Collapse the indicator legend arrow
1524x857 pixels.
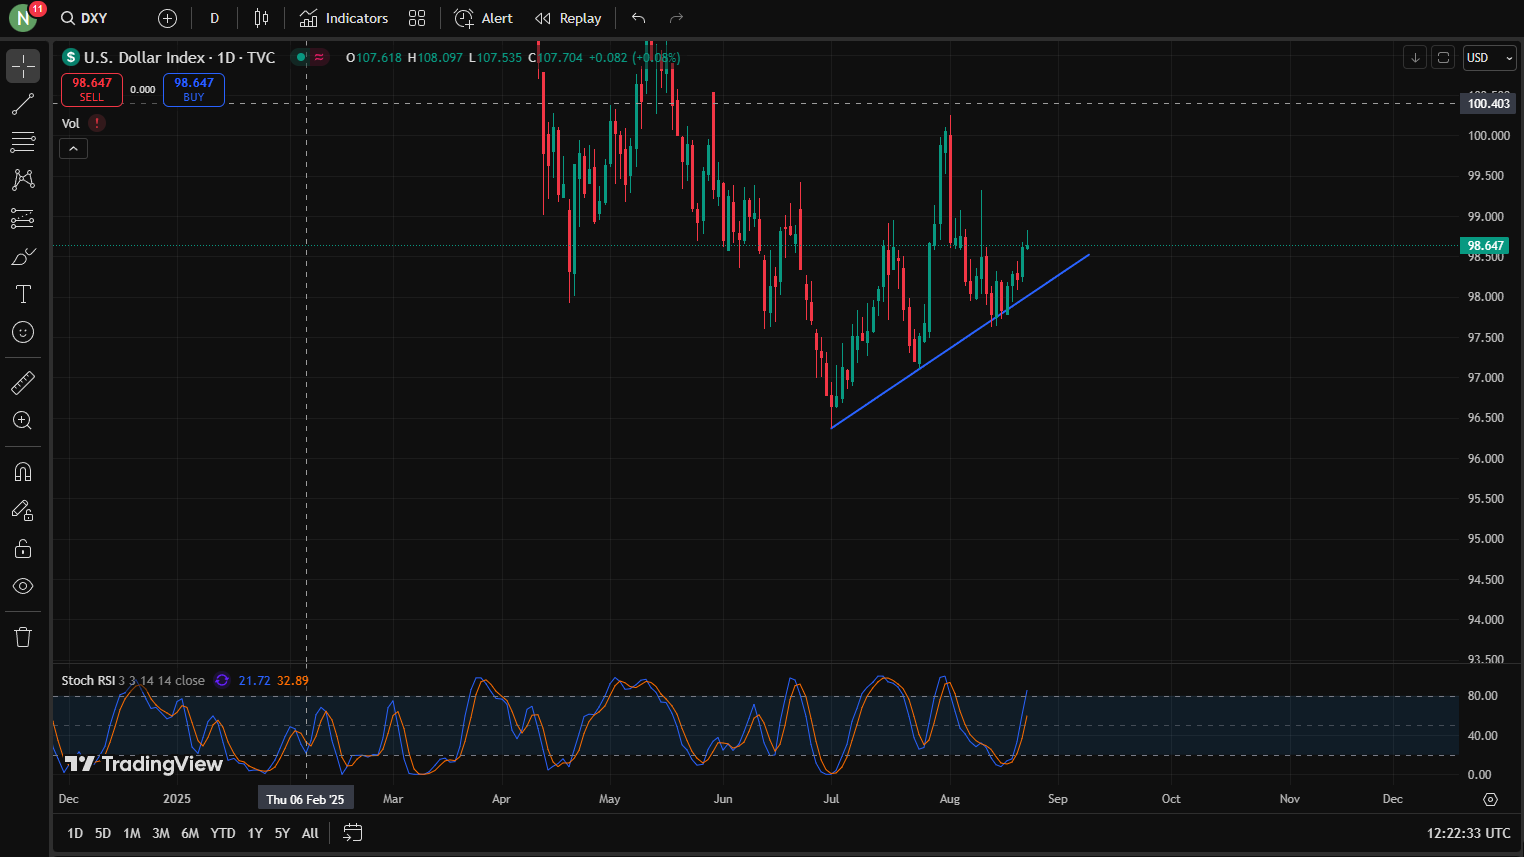74,148
